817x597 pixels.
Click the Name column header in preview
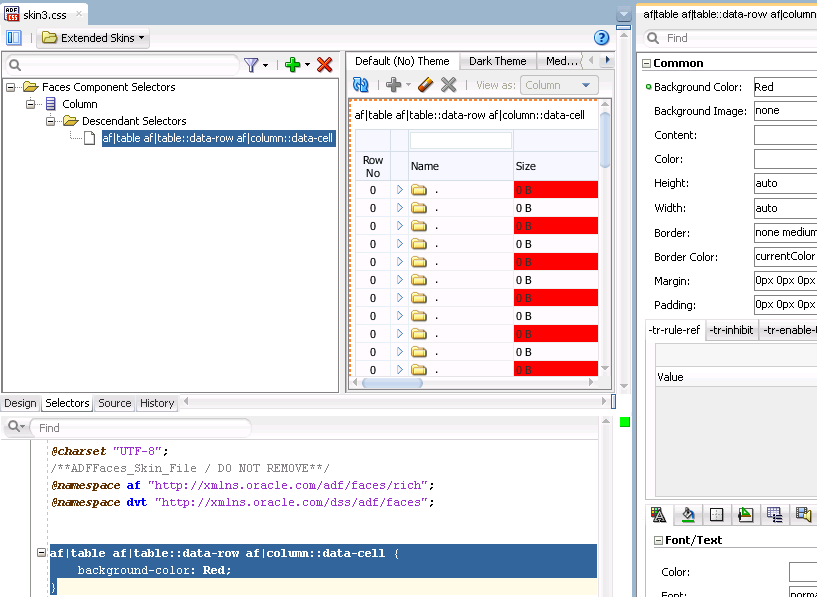tap(461, 166)
